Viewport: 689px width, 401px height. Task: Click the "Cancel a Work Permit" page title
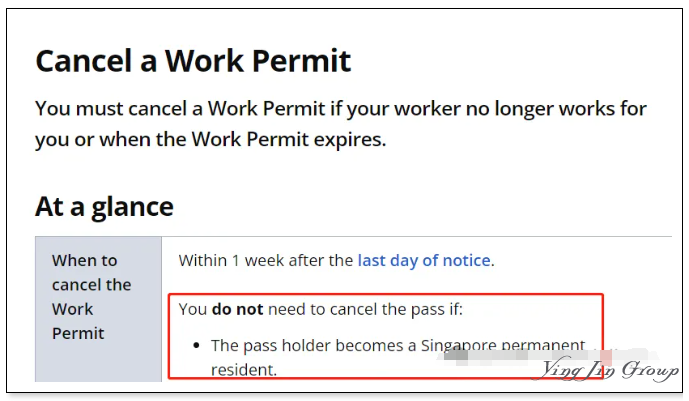click(x=193, y=61)
